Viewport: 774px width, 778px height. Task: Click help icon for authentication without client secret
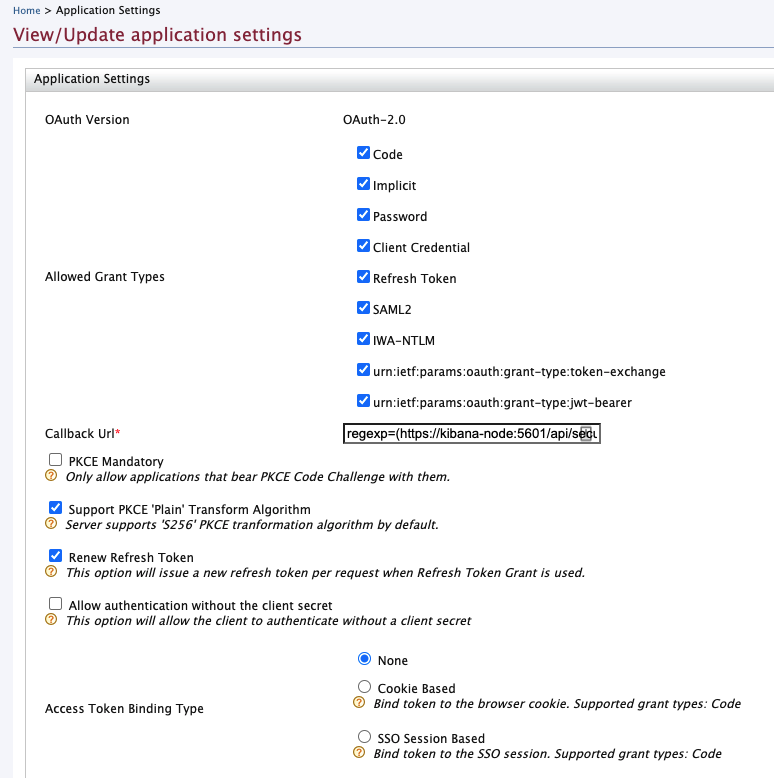[x=50, y=620]
